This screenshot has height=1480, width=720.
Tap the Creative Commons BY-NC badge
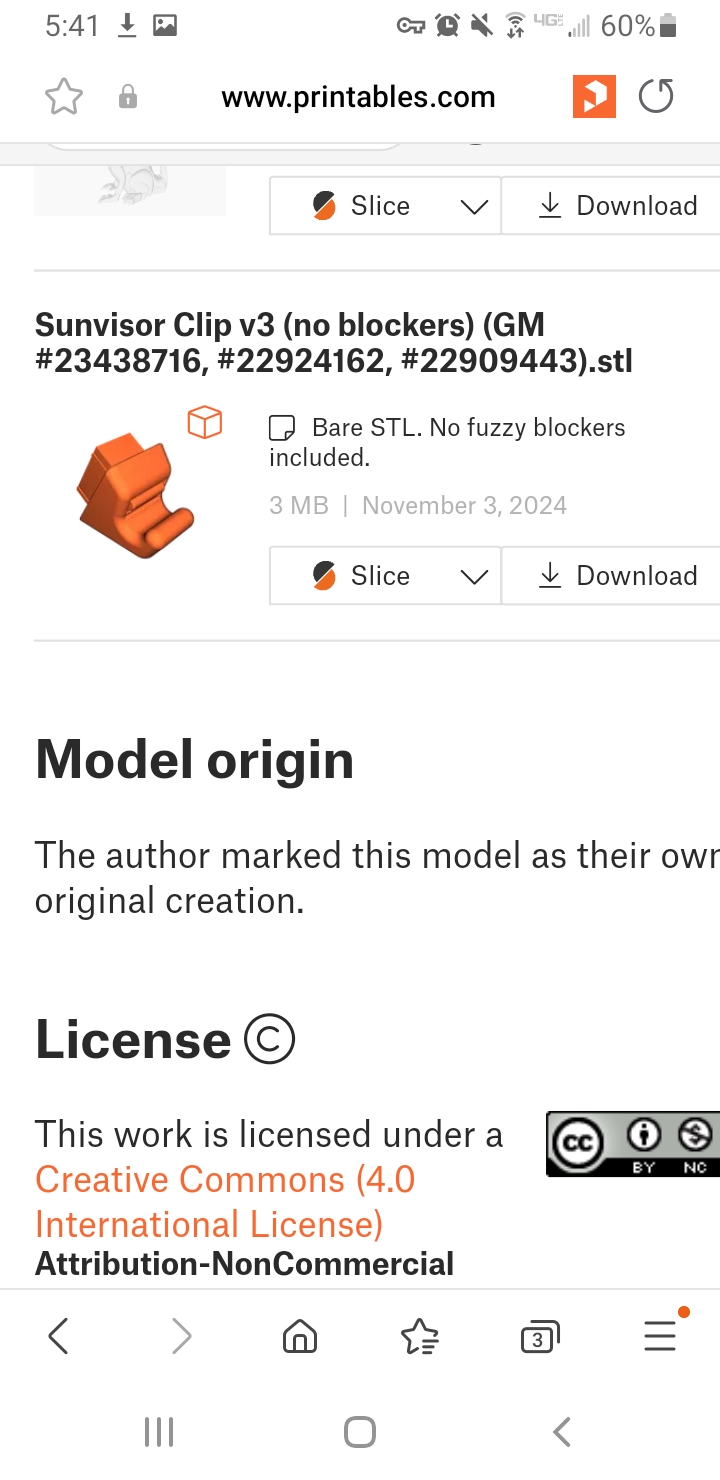633,1144
